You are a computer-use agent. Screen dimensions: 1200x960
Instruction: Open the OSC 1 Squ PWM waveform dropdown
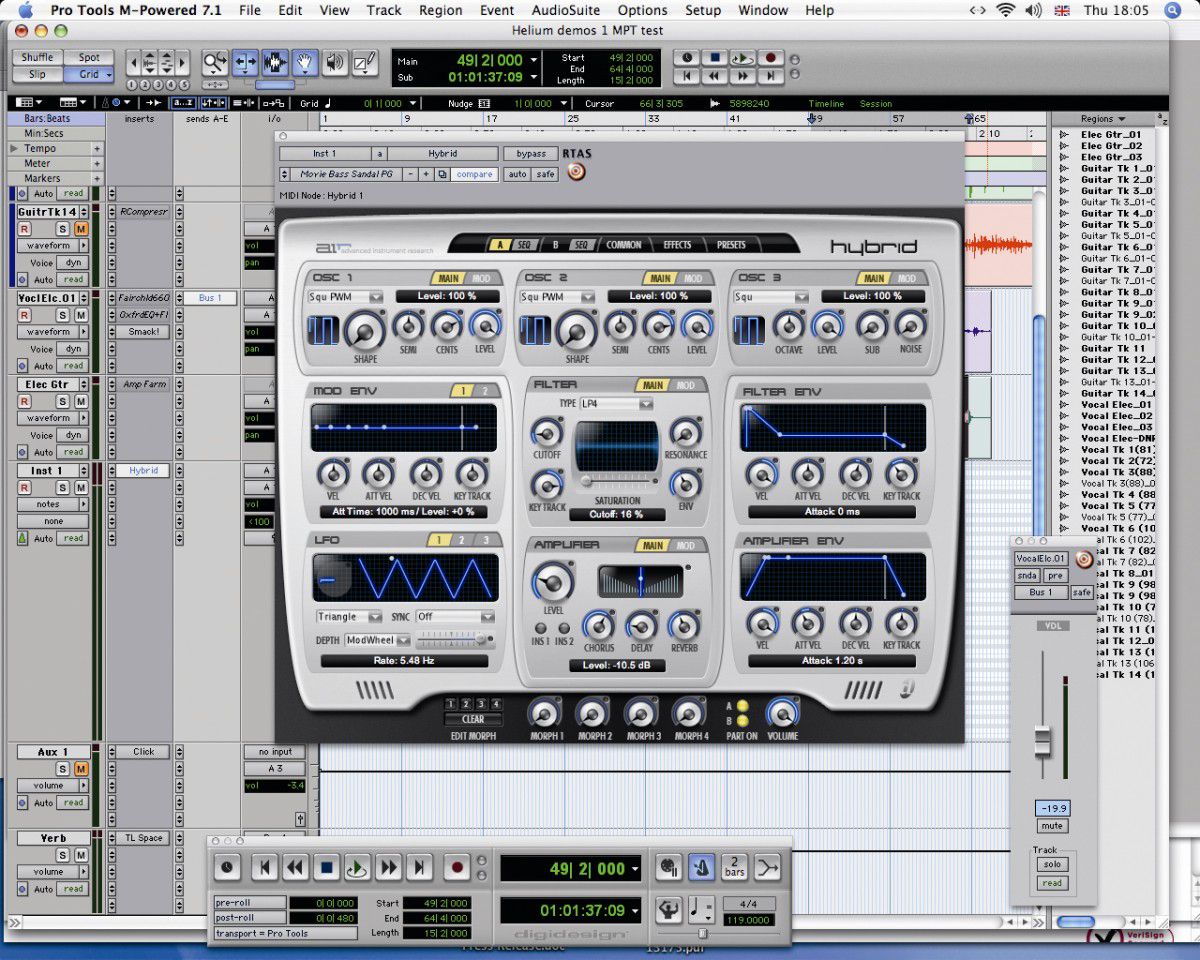tap(346, 297)
